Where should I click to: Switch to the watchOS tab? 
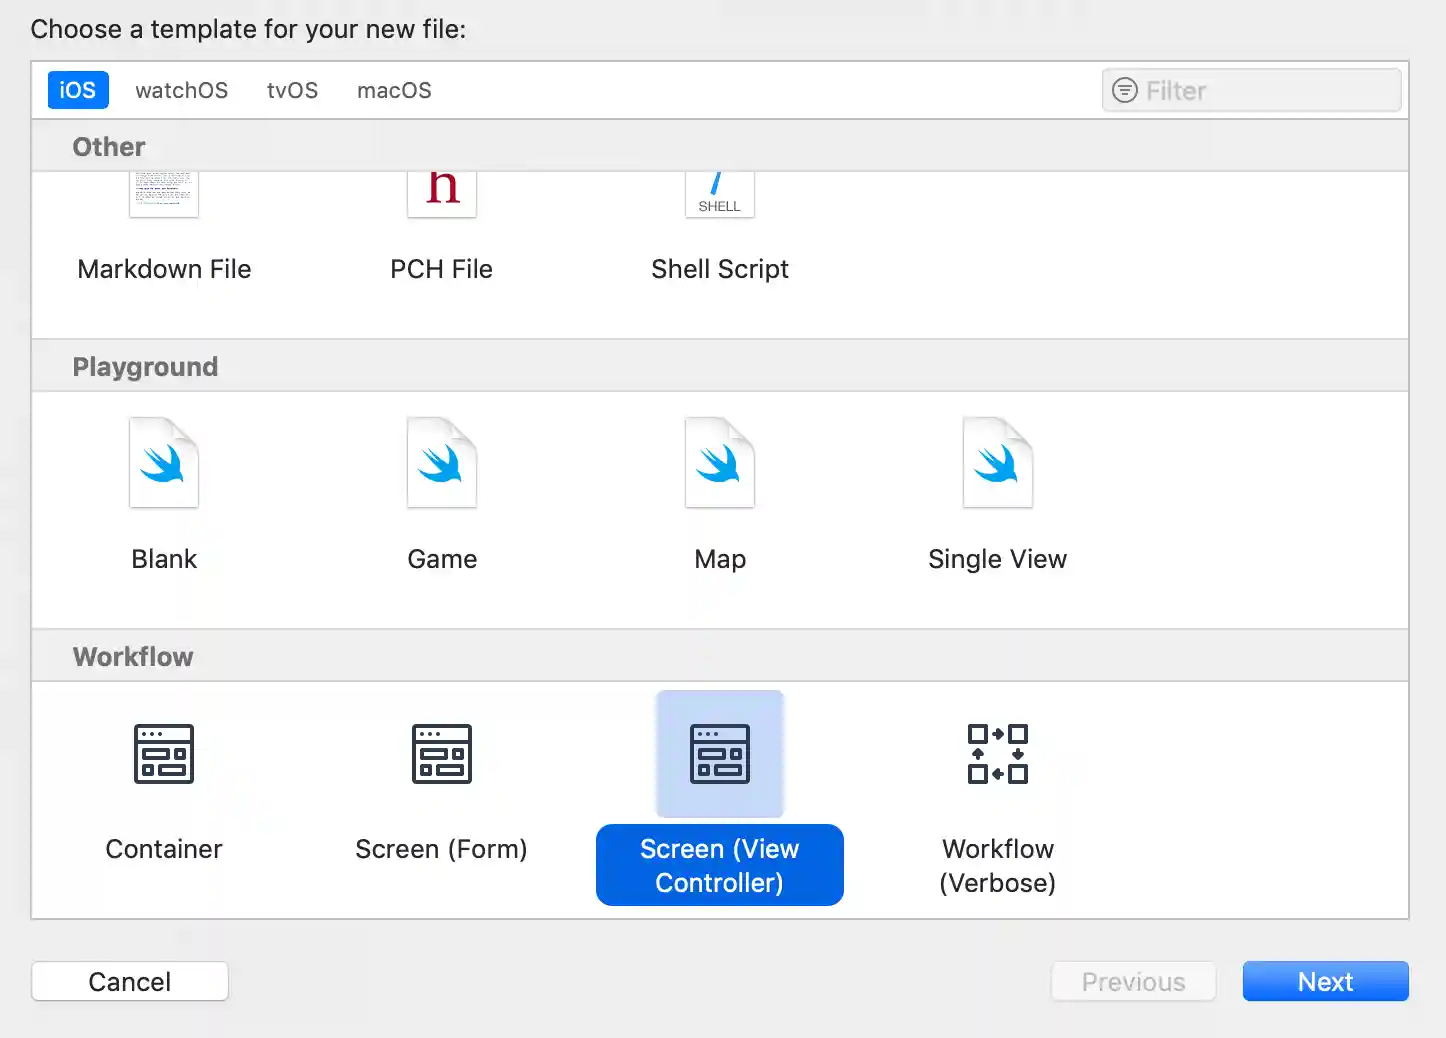click(182, 90)
